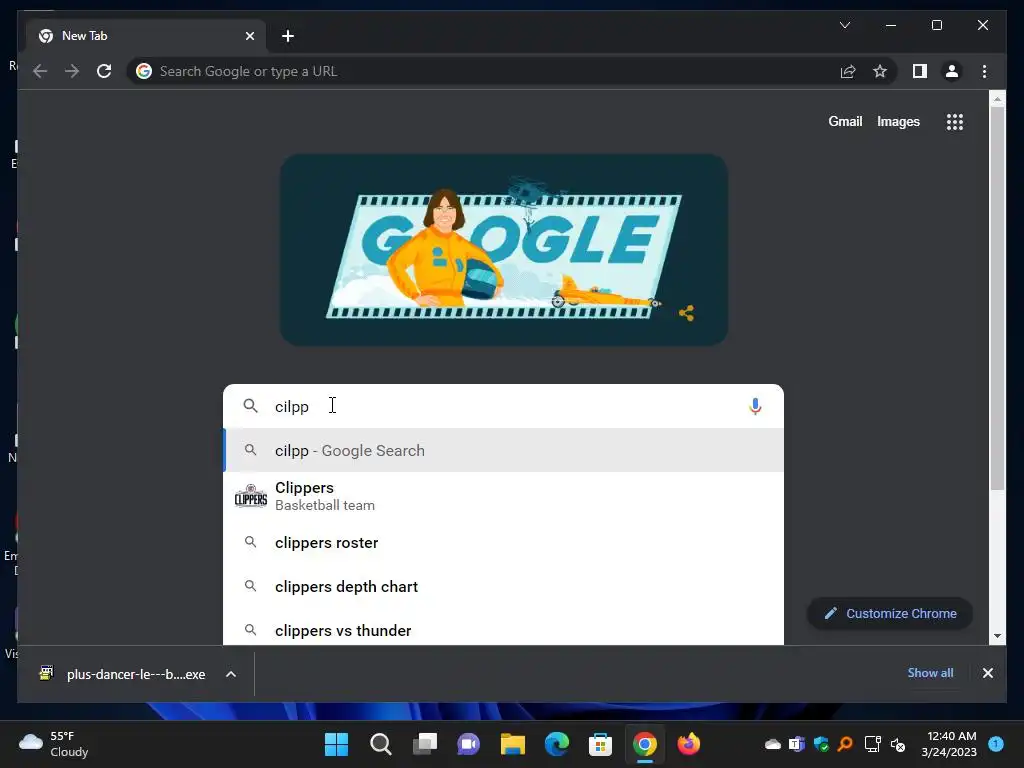The width and height of the screenshot is (1024, 768).
Task: Start voice search with microphone icon
Action: [x=755, y=406]
